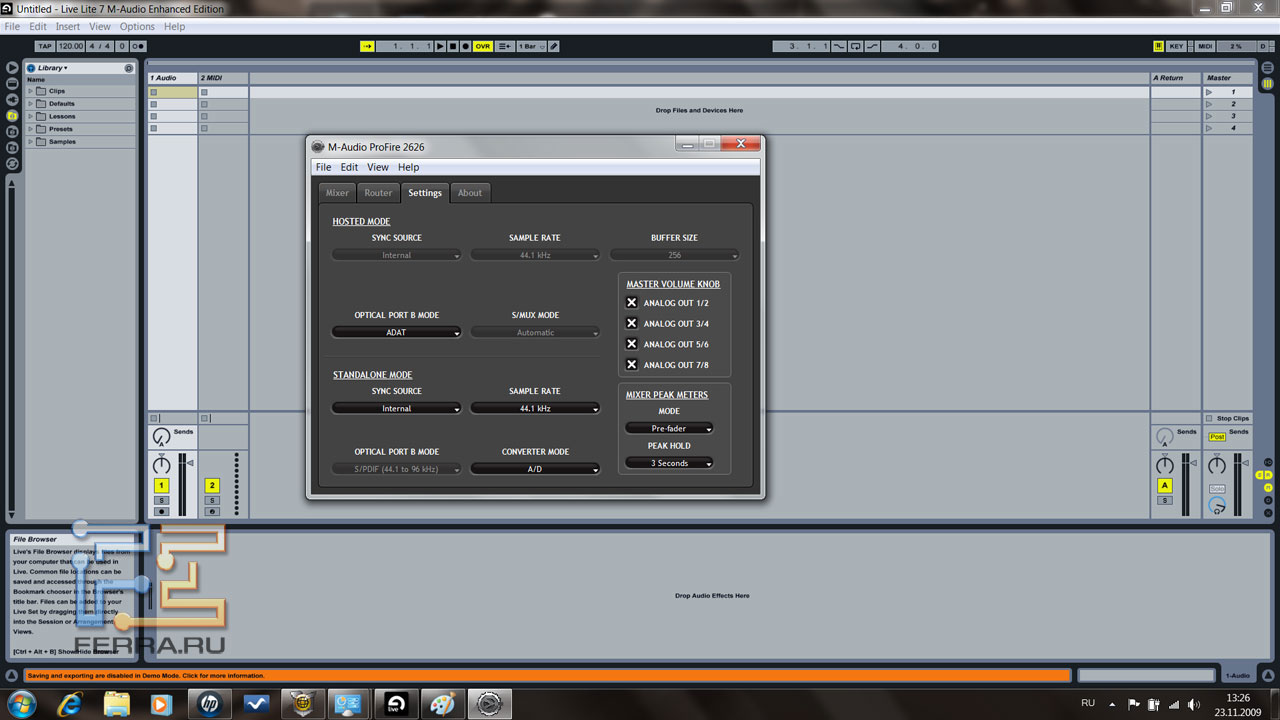Open Optical Port B Mode ADAT dropdown
1280x720 pixels.
point(396,332)
